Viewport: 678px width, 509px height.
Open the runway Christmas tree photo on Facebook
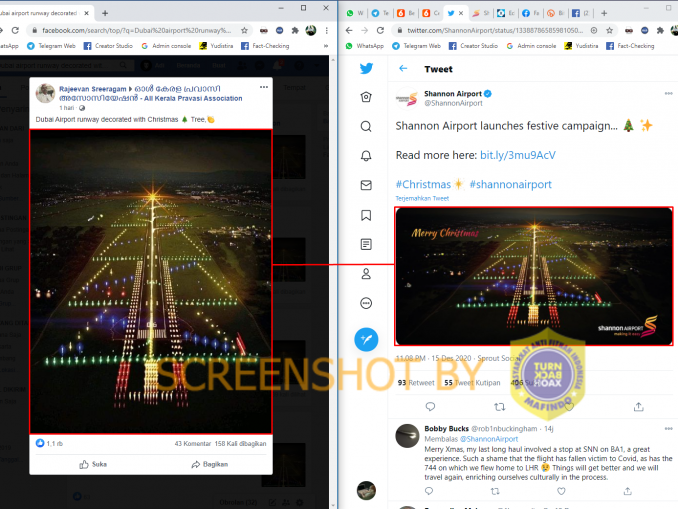click(x=150, y=282)
